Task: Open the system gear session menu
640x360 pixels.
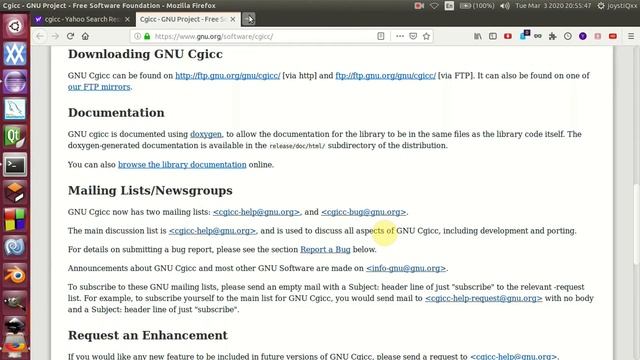Action: 601,6
